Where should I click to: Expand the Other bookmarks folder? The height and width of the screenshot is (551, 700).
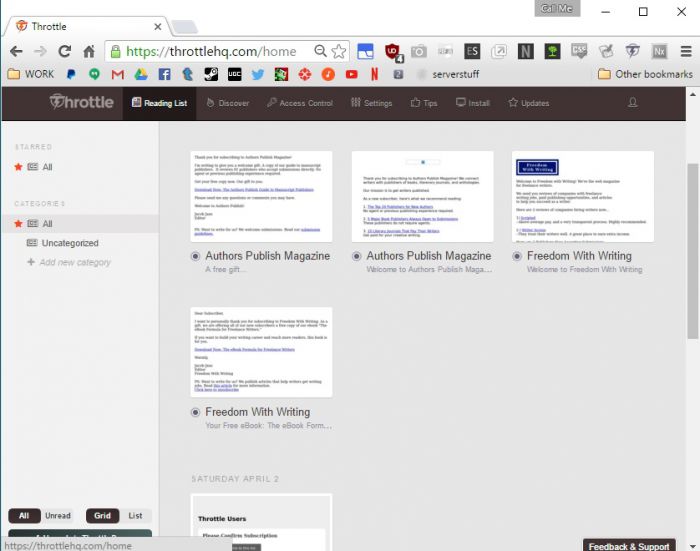click(644, 74)
